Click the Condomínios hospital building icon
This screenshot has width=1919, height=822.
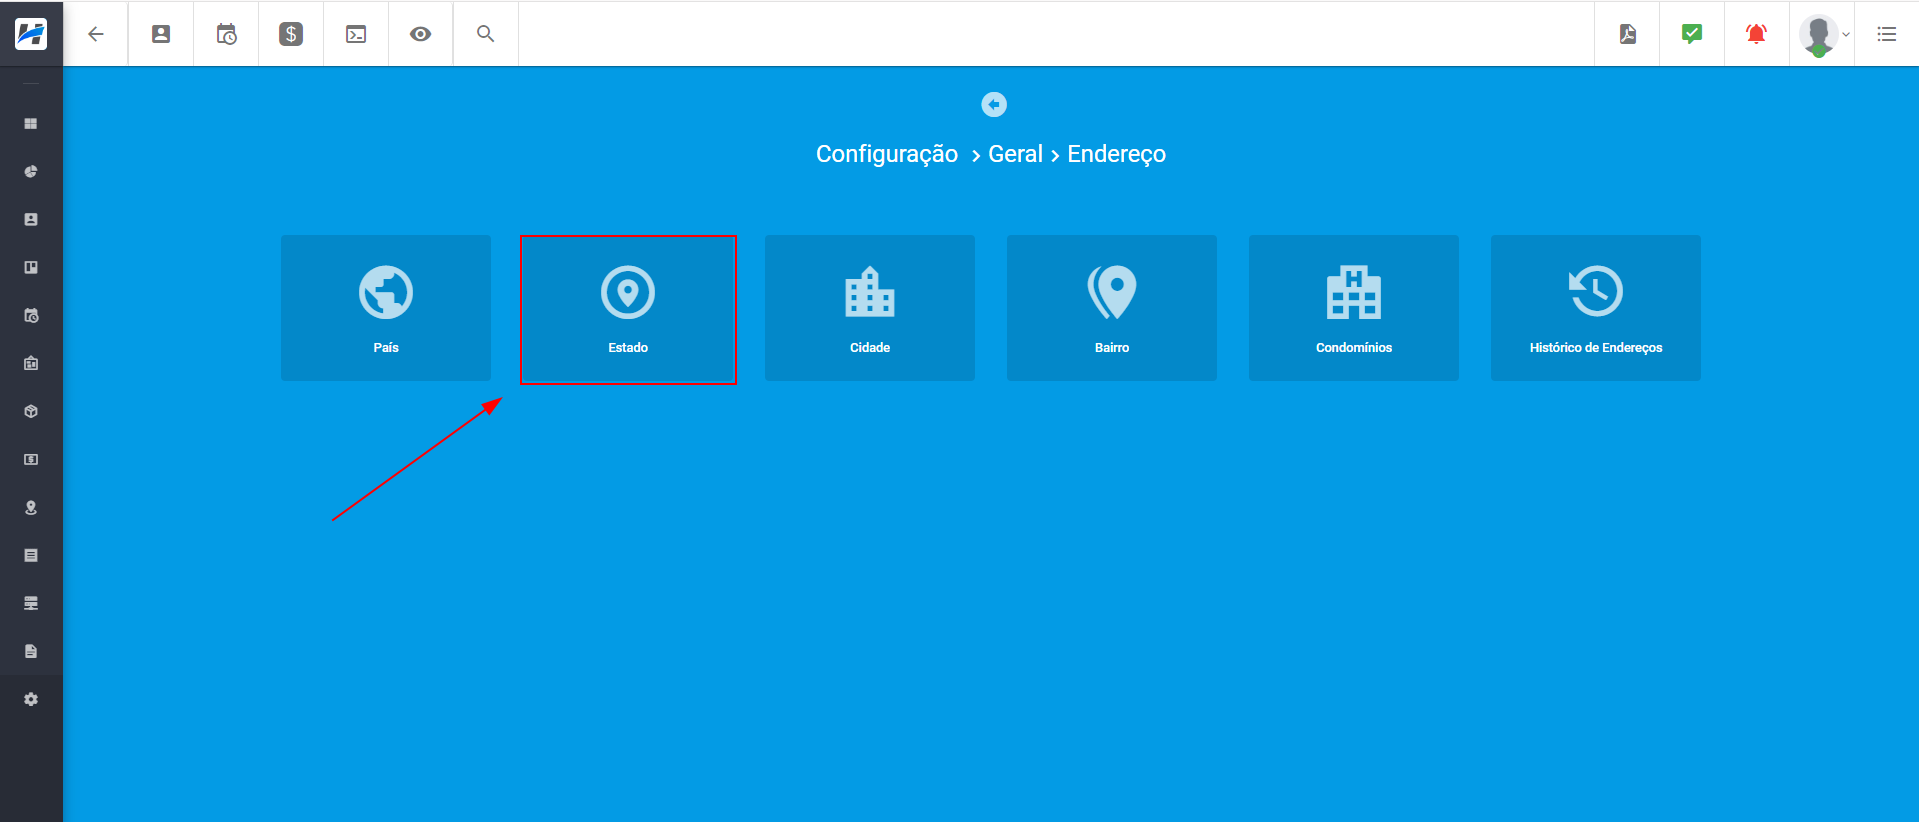(1353, 293)
